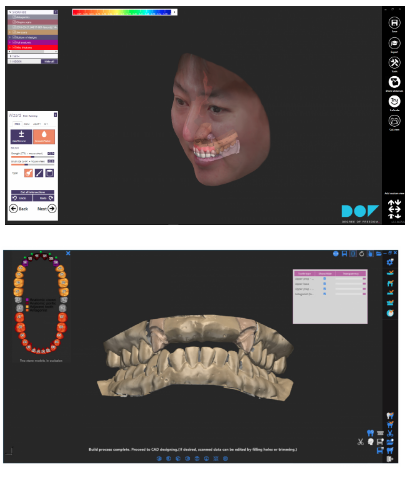409x480 pixels.
Task: Open Expert mode from the black sidebar
Action: [394, 43]
